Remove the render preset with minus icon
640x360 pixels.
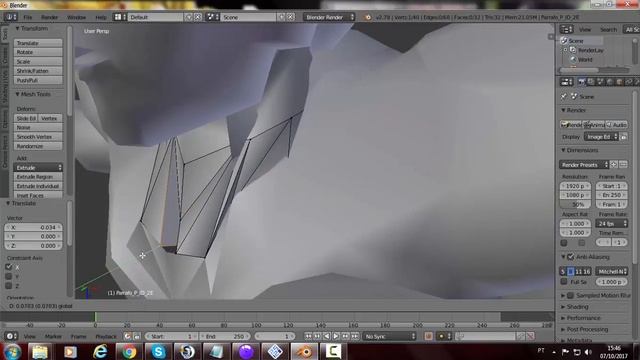623,164
